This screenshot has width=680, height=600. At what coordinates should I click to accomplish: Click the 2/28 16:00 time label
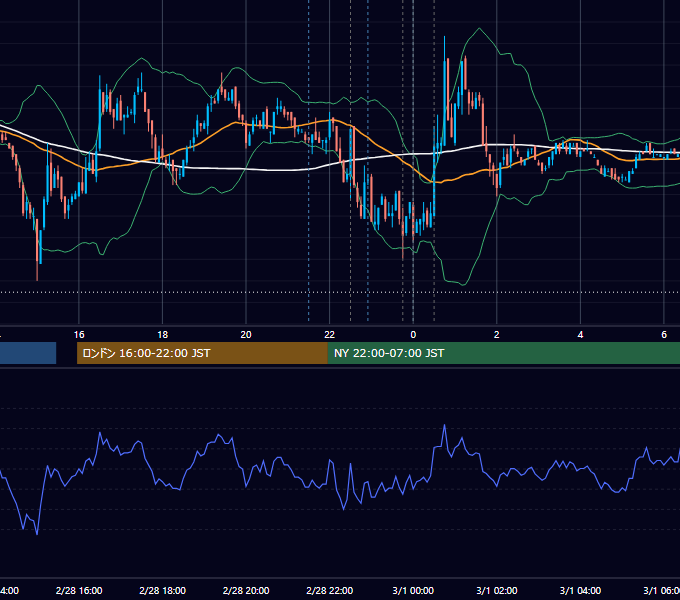click(79, 591)
